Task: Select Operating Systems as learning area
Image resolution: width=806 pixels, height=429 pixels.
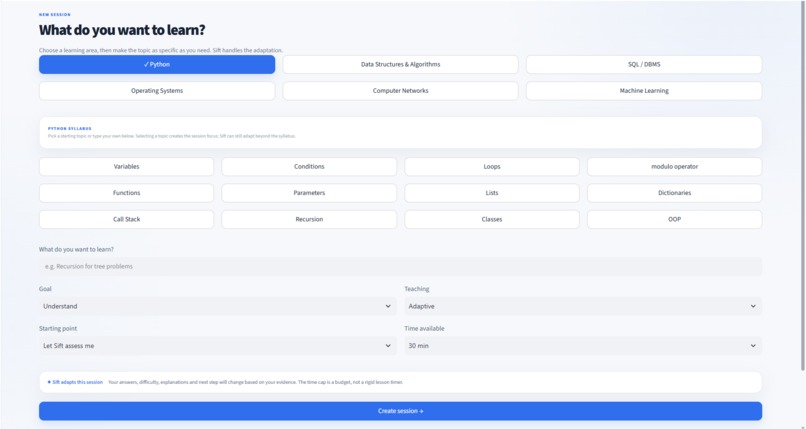Action: coord(157,91)
